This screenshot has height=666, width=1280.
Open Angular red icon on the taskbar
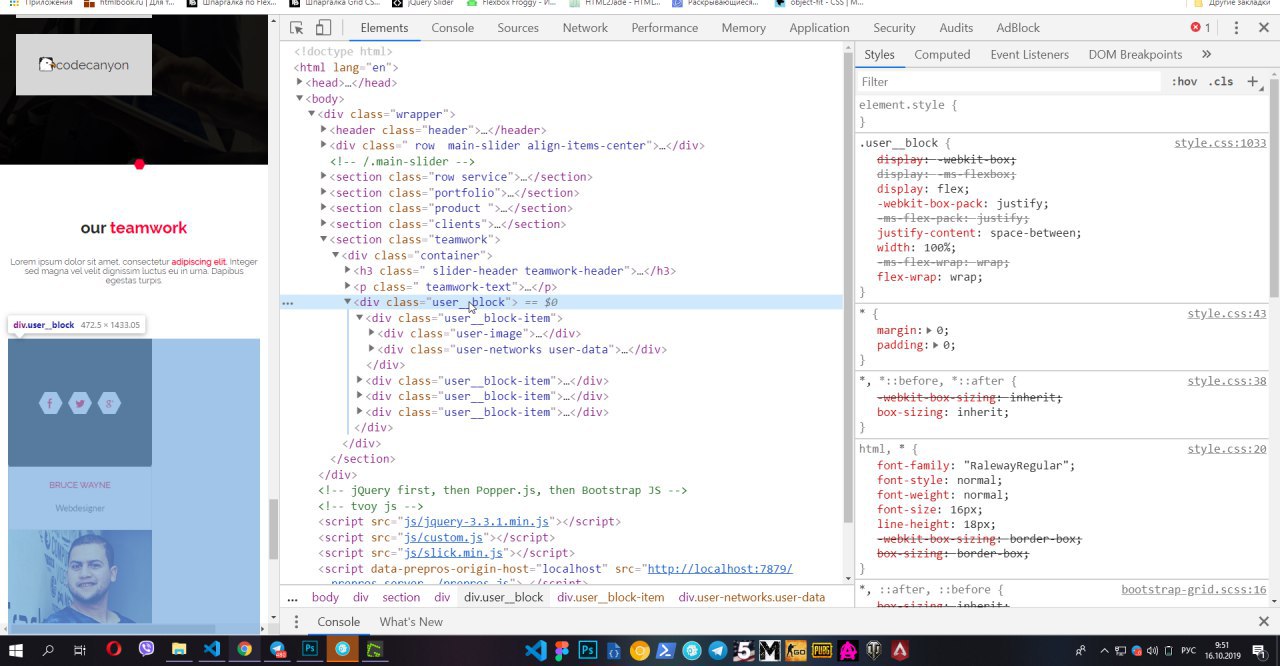click(900, 651)
